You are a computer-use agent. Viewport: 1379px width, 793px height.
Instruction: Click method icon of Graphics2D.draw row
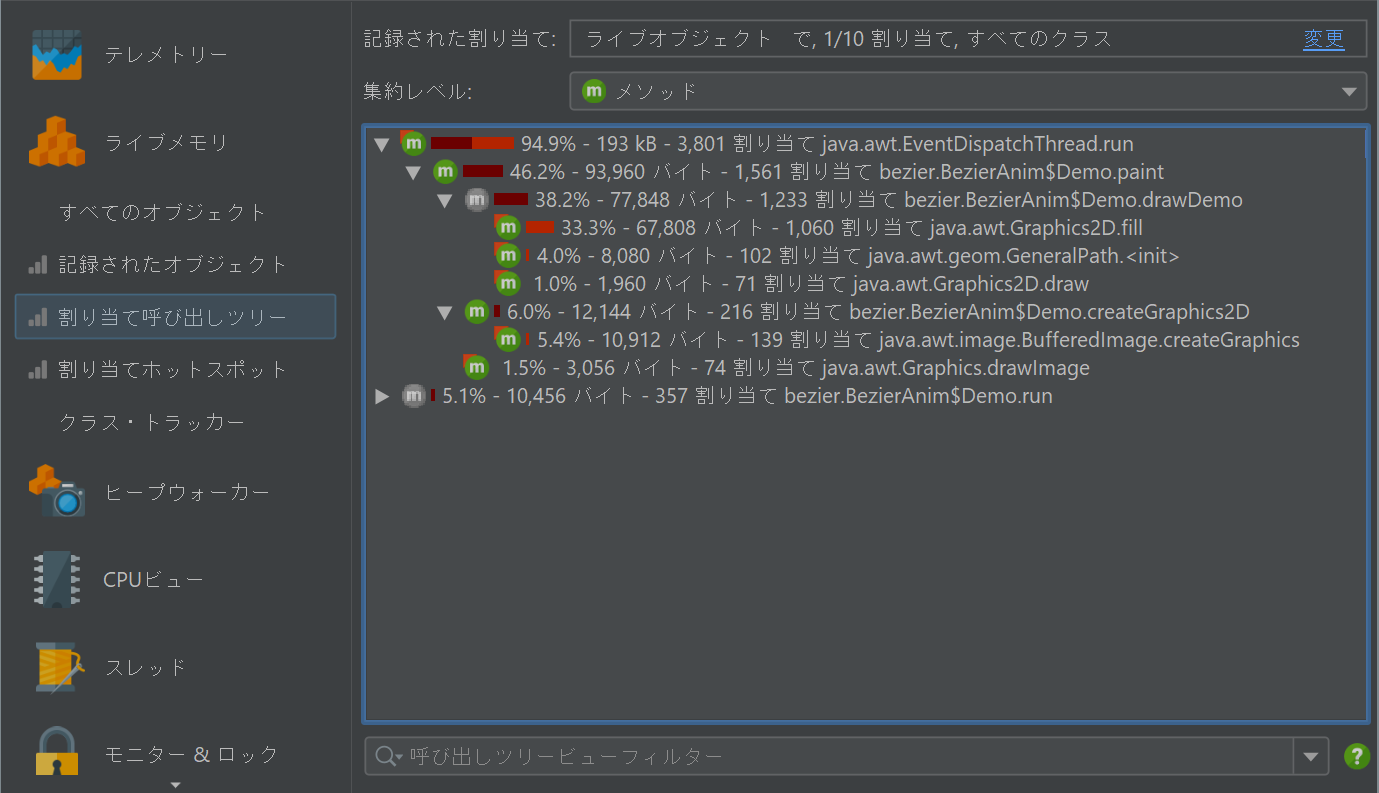[507, 284]
